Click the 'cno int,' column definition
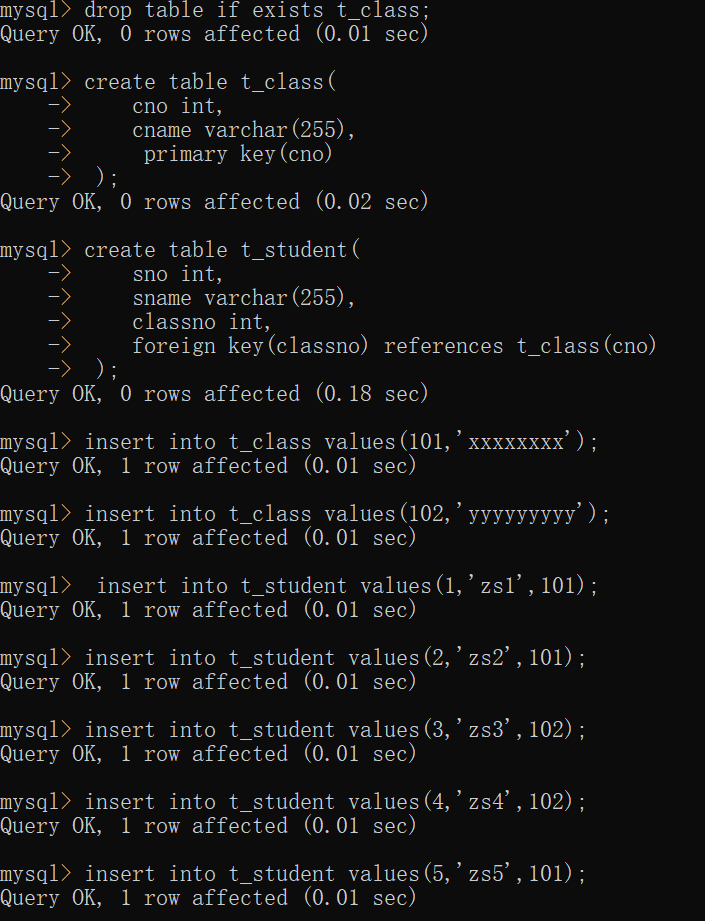 (x=178, y=106)
